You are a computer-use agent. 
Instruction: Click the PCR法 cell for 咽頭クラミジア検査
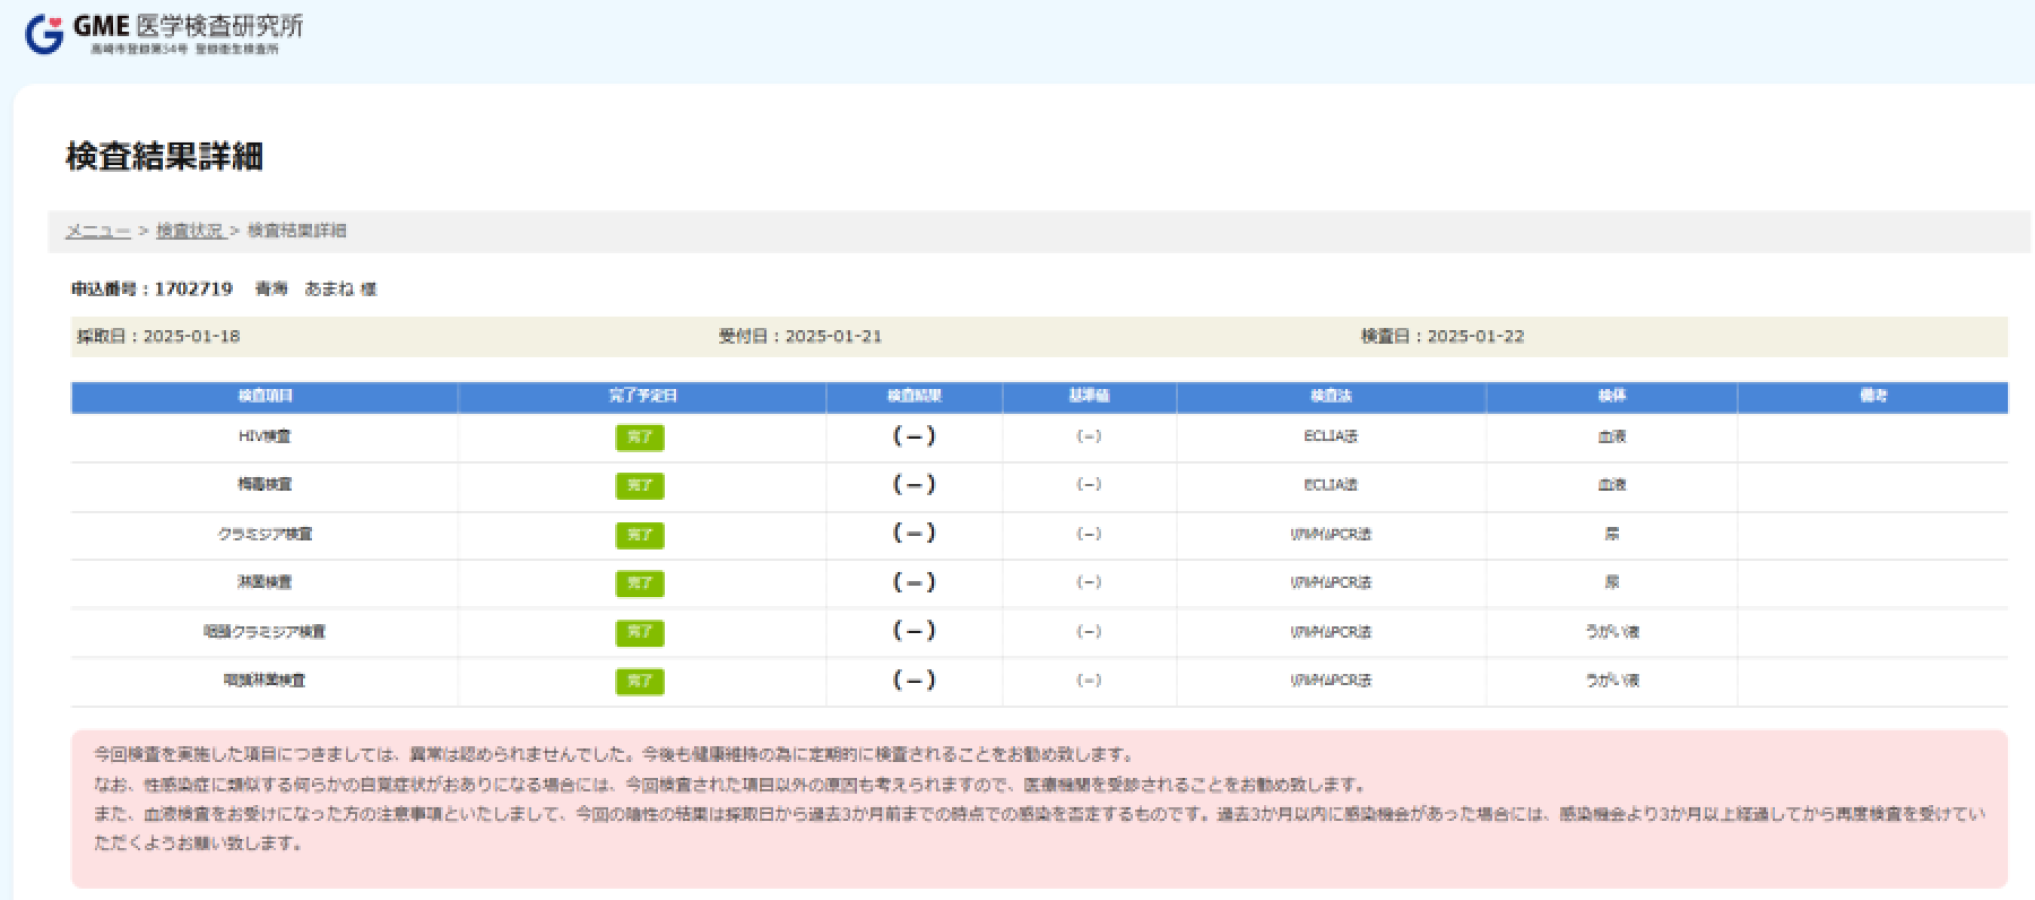(1331, 632)
